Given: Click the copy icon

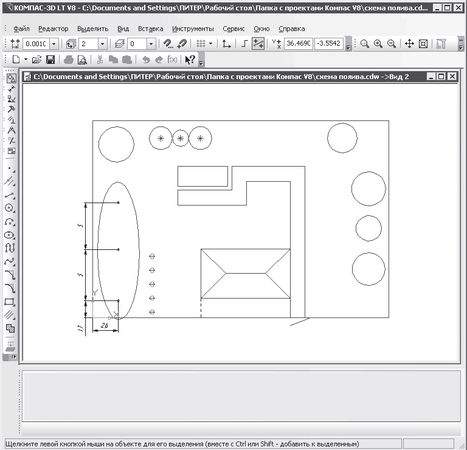Looking at the screenshot, I should (113, 60).
